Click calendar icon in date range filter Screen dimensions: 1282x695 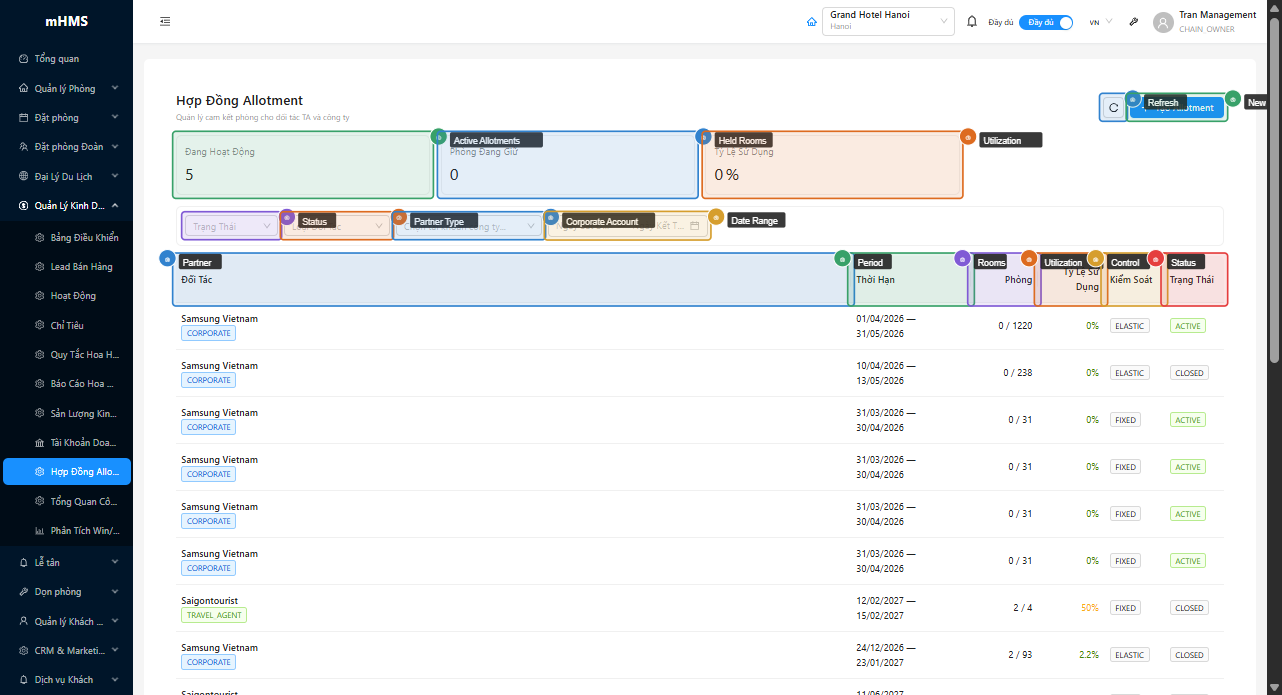tap(695, 226)
